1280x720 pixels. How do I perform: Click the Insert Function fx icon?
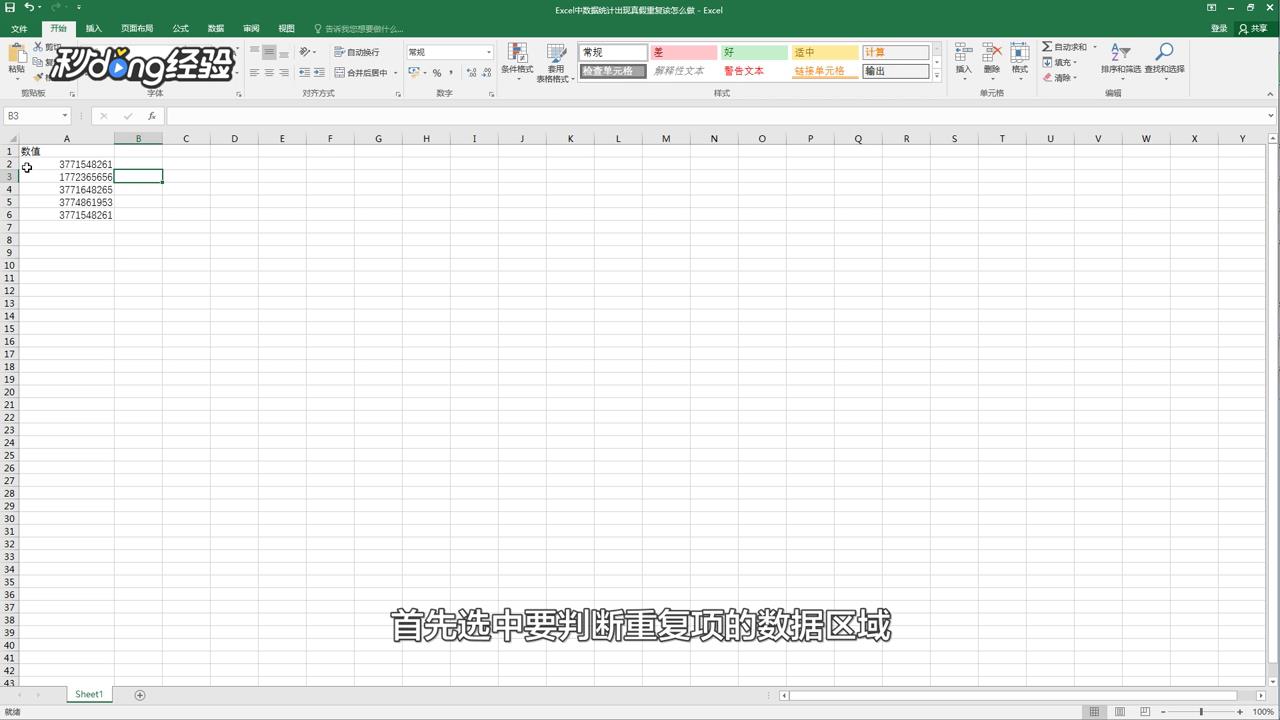[x=152, y=116]
